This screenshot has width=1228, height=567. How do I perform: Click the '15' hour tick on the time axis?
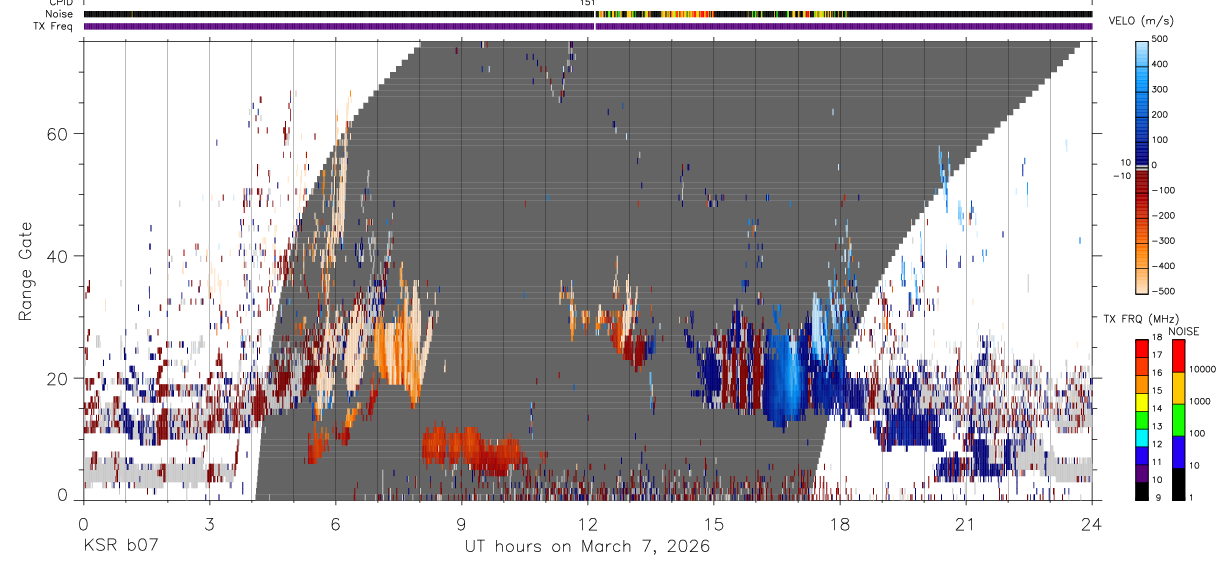click(x=714, y=523)
